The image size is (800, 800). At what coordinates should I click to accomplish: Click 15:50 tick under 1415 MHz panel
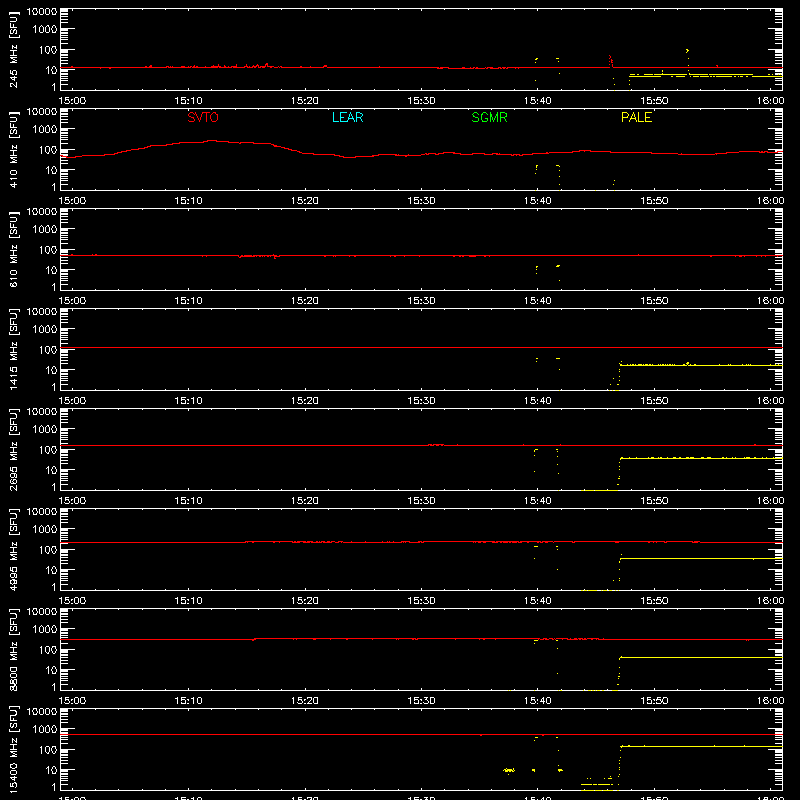[654, 401]
